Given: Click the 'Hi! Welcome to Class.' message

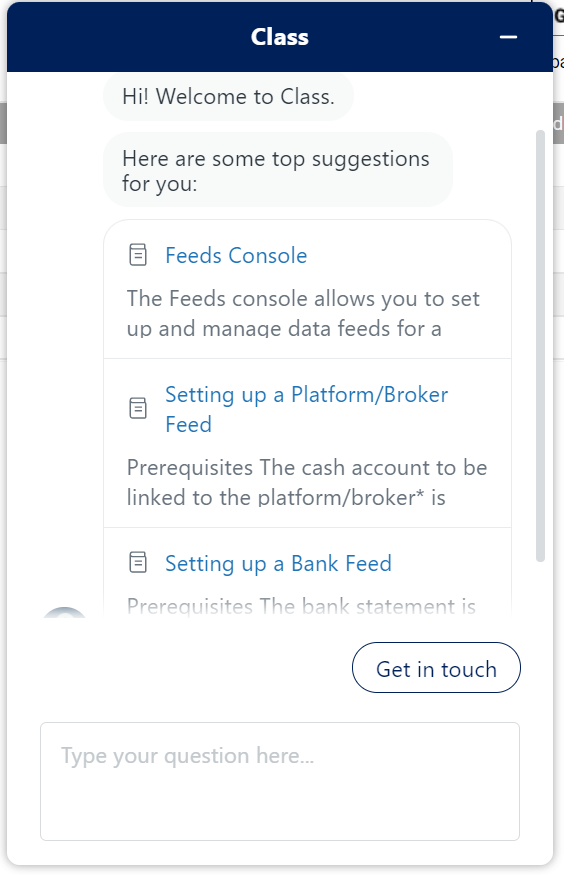Looking at the screenshot, I should [x=228, y=97].
